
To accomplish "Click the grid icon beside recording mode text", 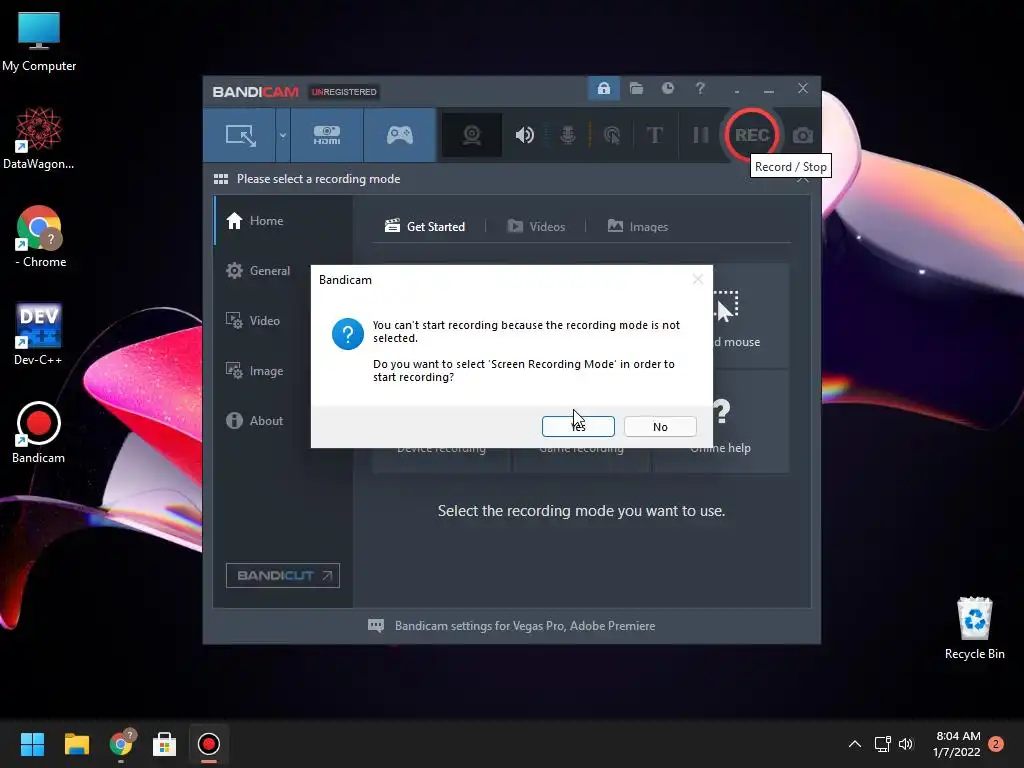I will point(221,179).
